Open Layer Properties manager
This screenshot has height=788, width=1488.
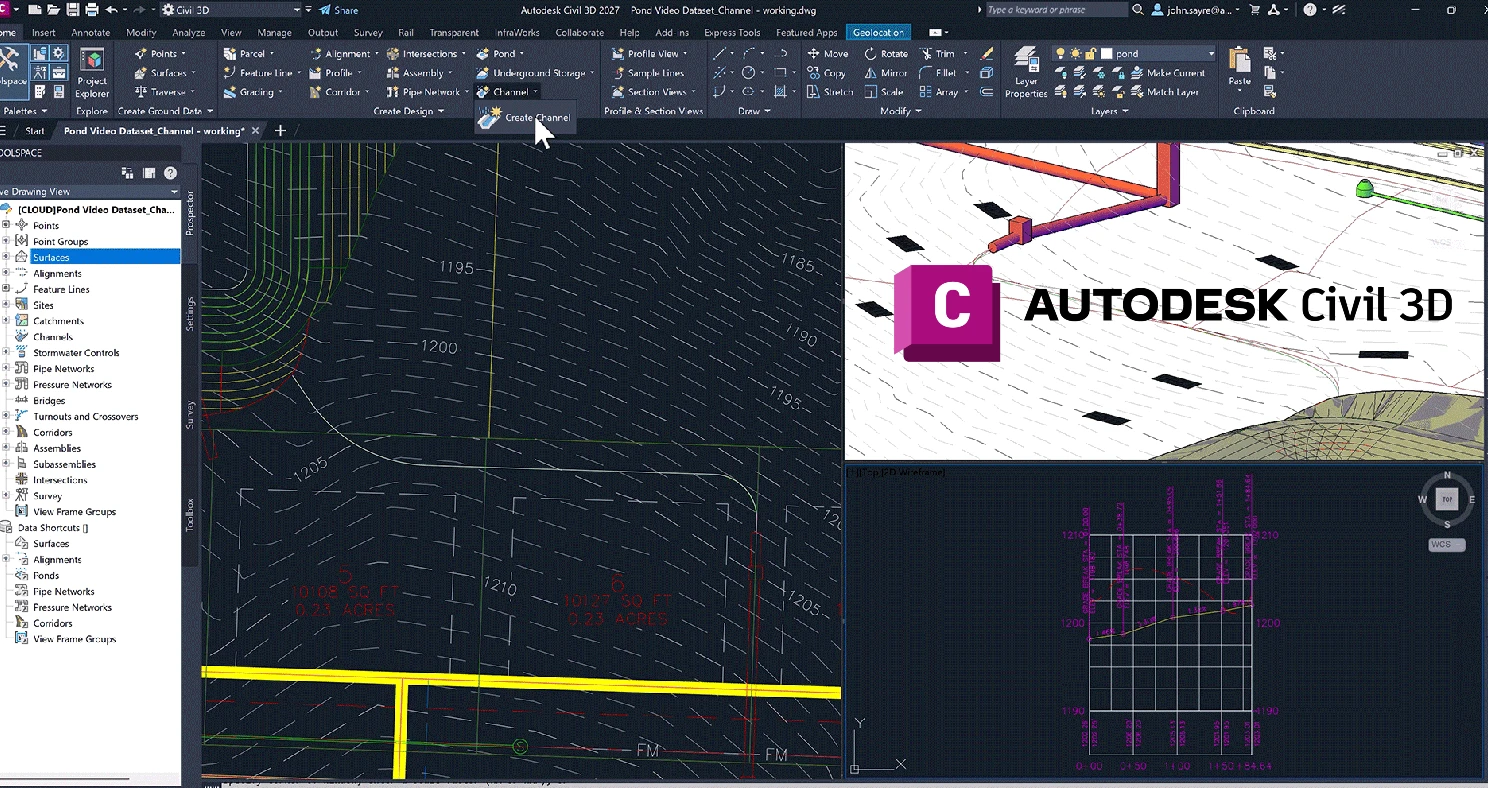[x=1025, y=70]
